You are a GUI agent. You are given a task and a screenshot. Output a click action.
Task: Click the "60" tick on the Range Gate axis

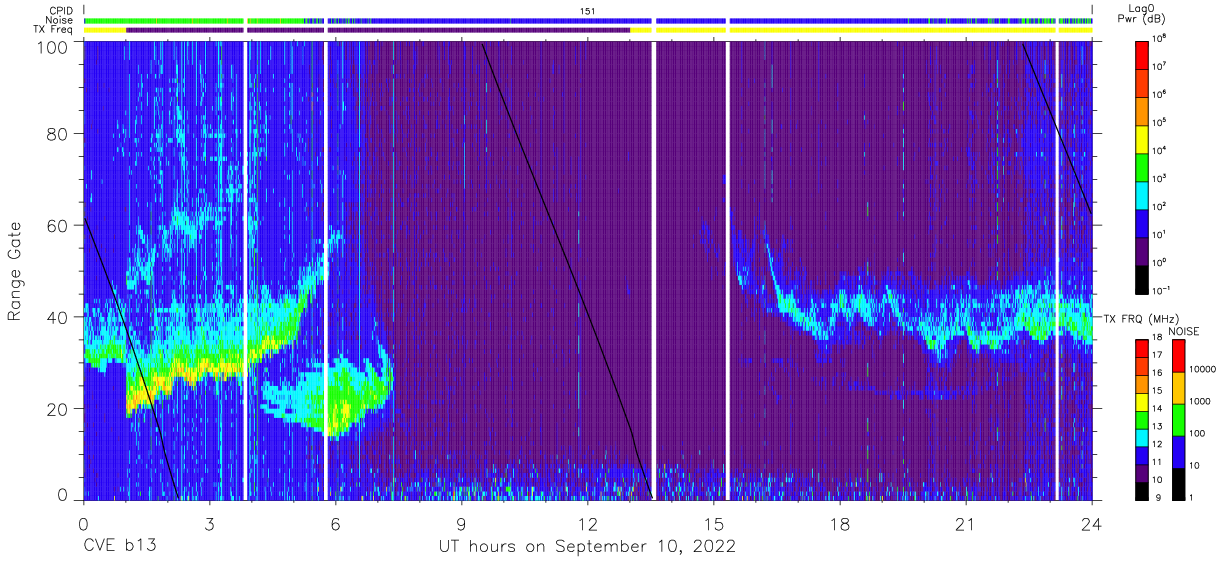coord(59,226)
